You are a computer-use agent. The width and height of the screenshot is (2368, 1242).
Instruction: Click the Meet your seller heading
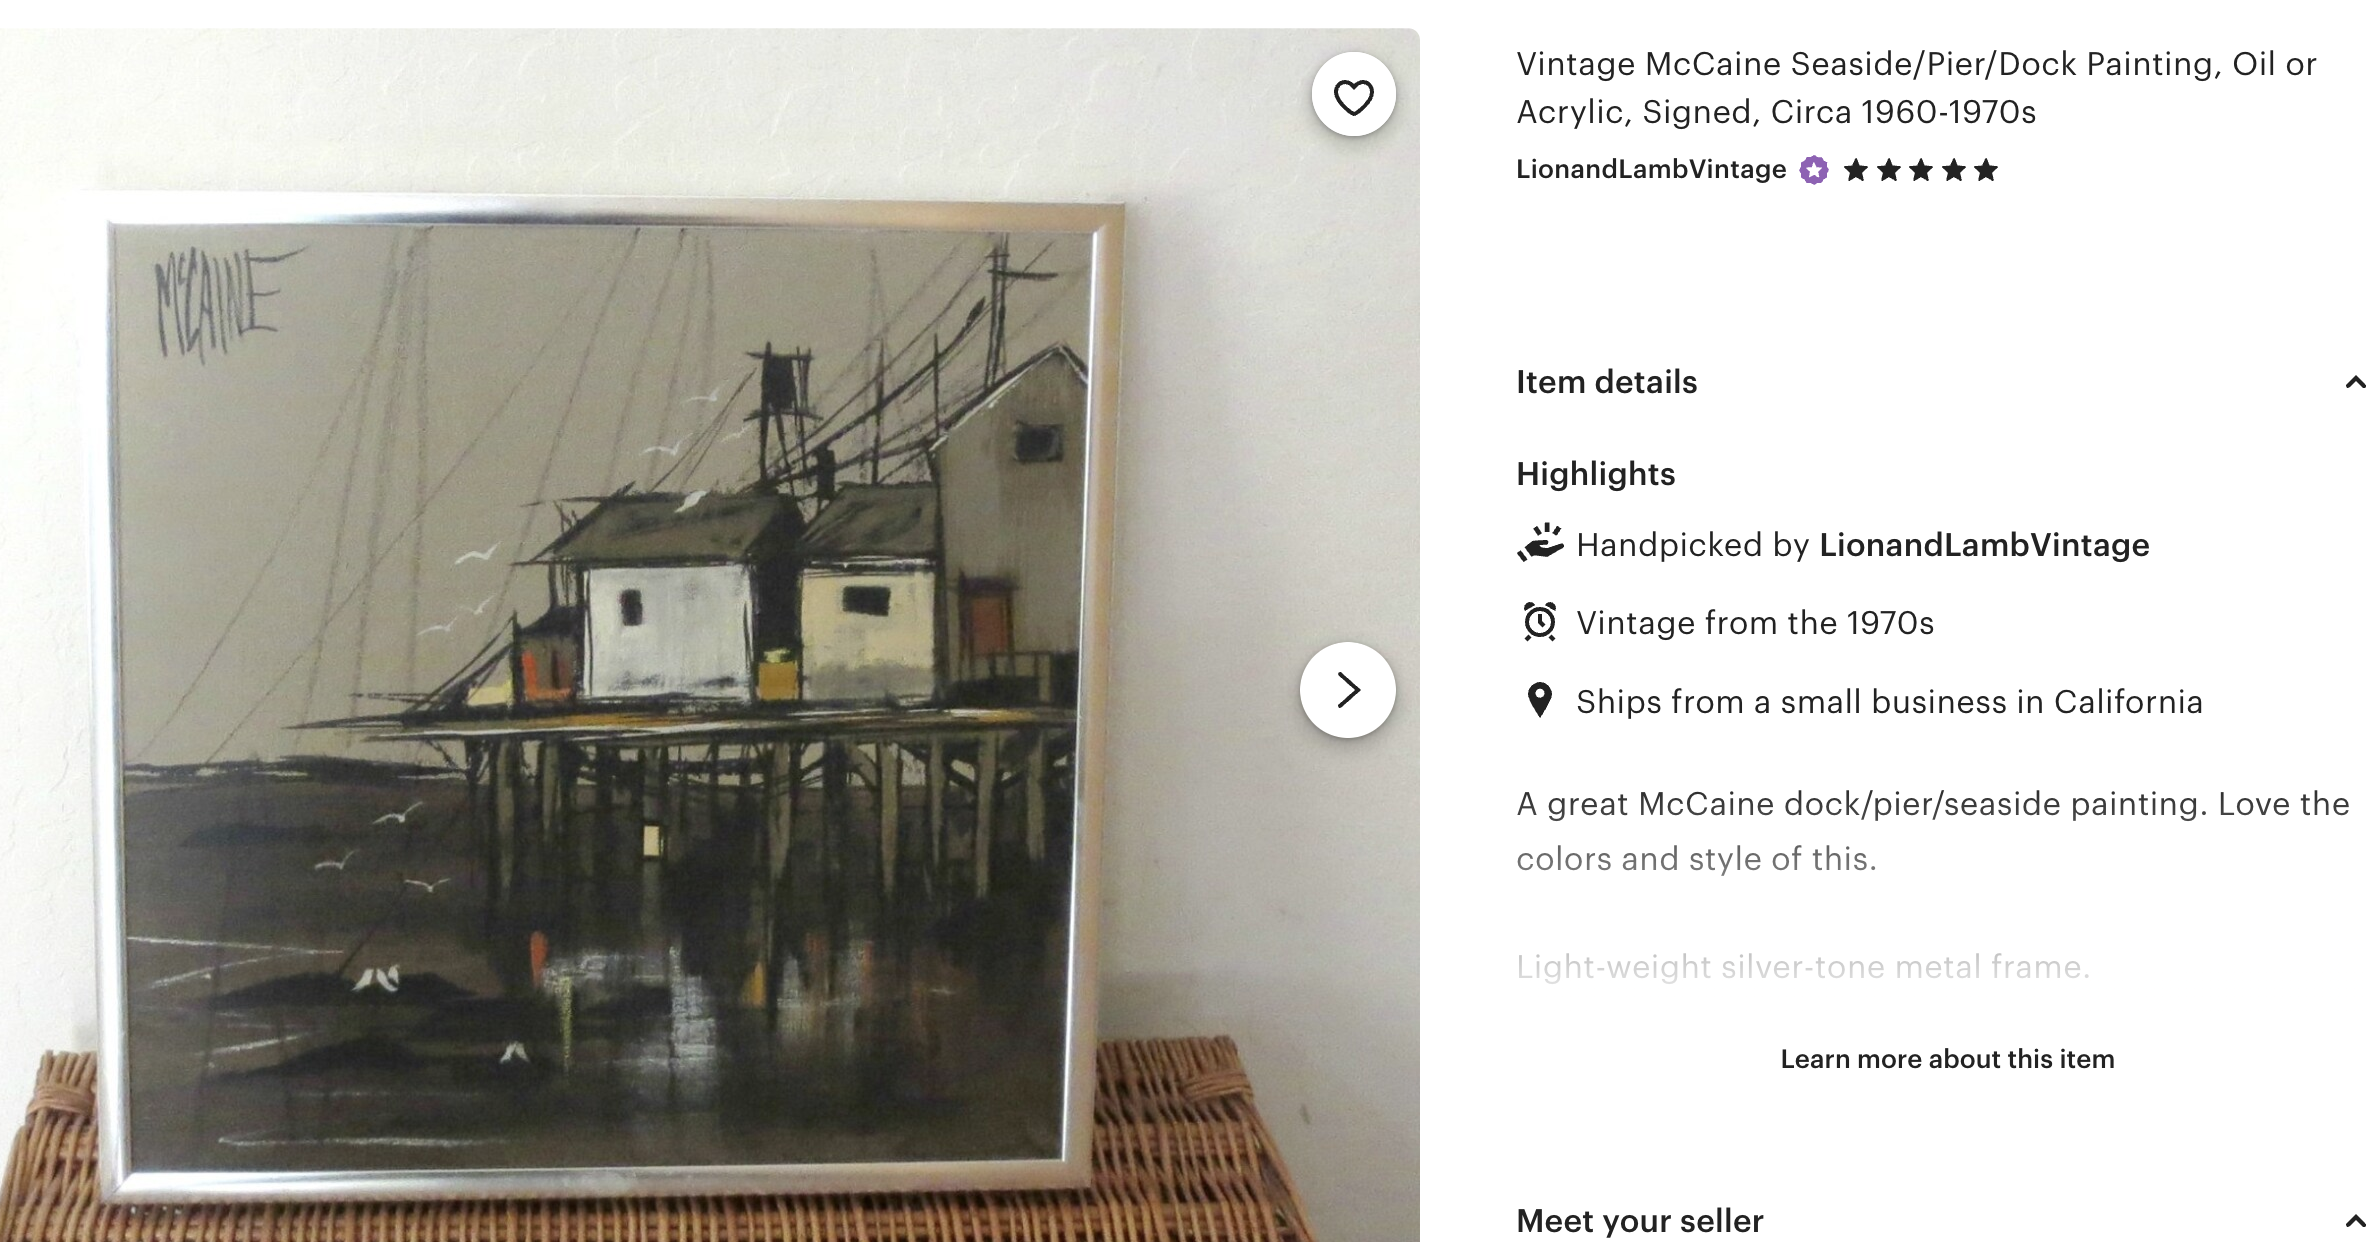click(x=1639, y=1221)
